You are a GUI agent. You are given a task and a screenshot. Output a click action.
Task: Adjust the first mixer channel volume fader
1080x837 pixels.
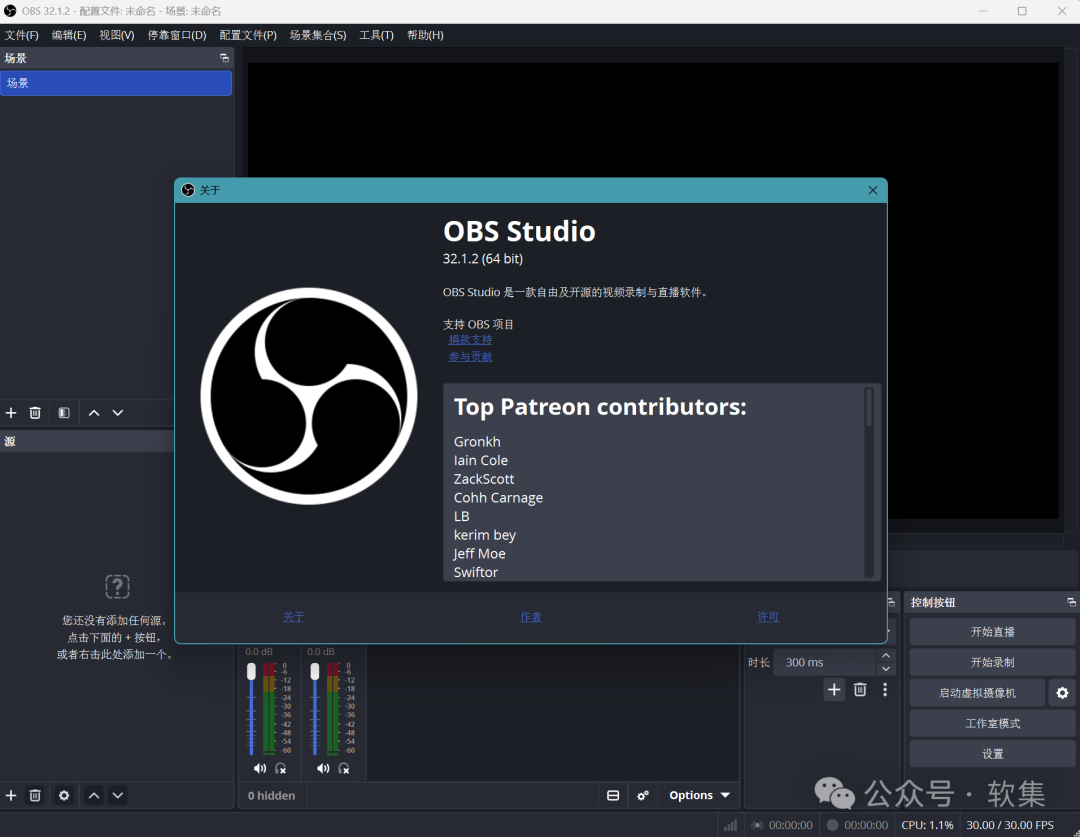point(251,671)
